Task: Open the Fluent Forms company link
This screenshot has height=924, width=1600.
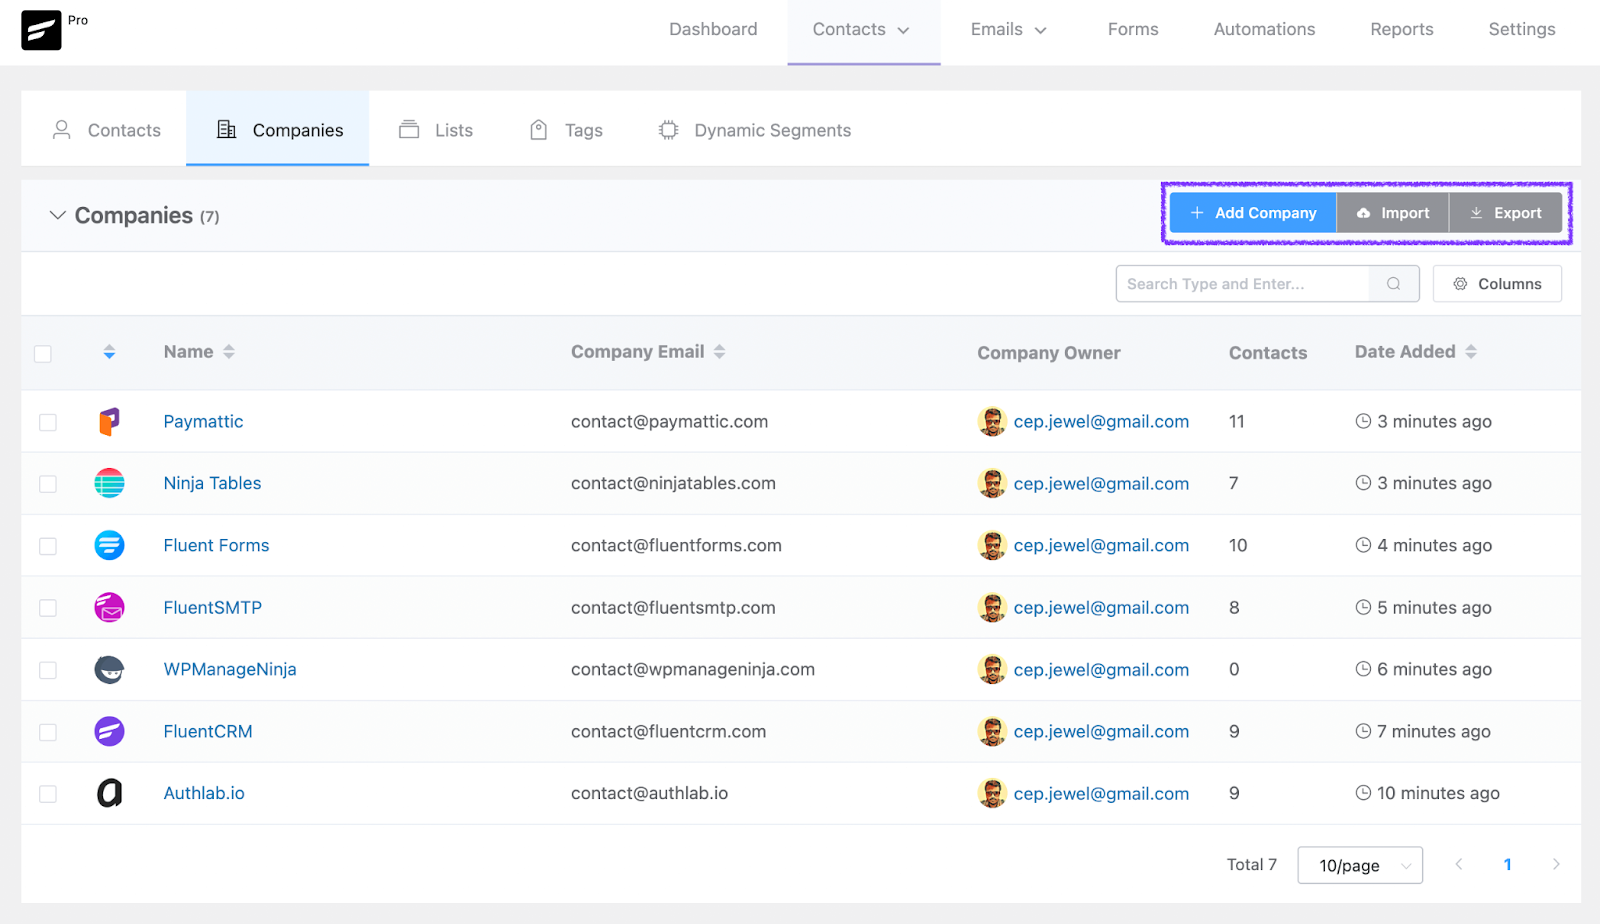Action: (216, 546)
